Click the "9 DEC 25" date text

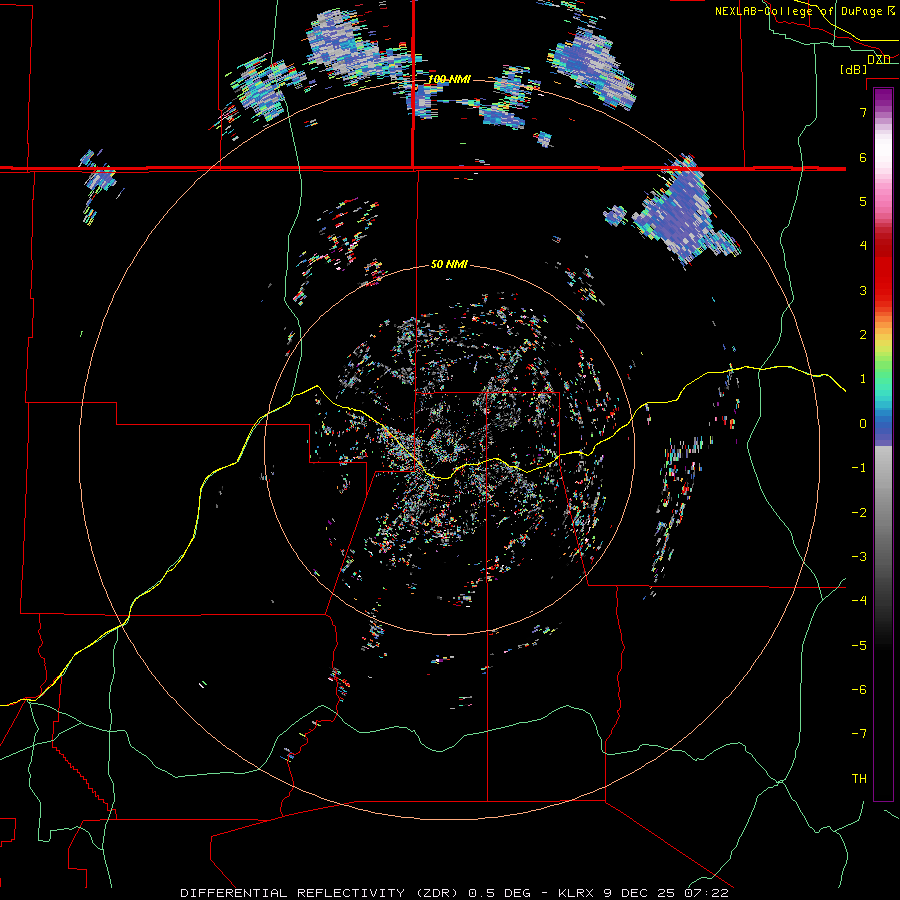coord(639,893)
